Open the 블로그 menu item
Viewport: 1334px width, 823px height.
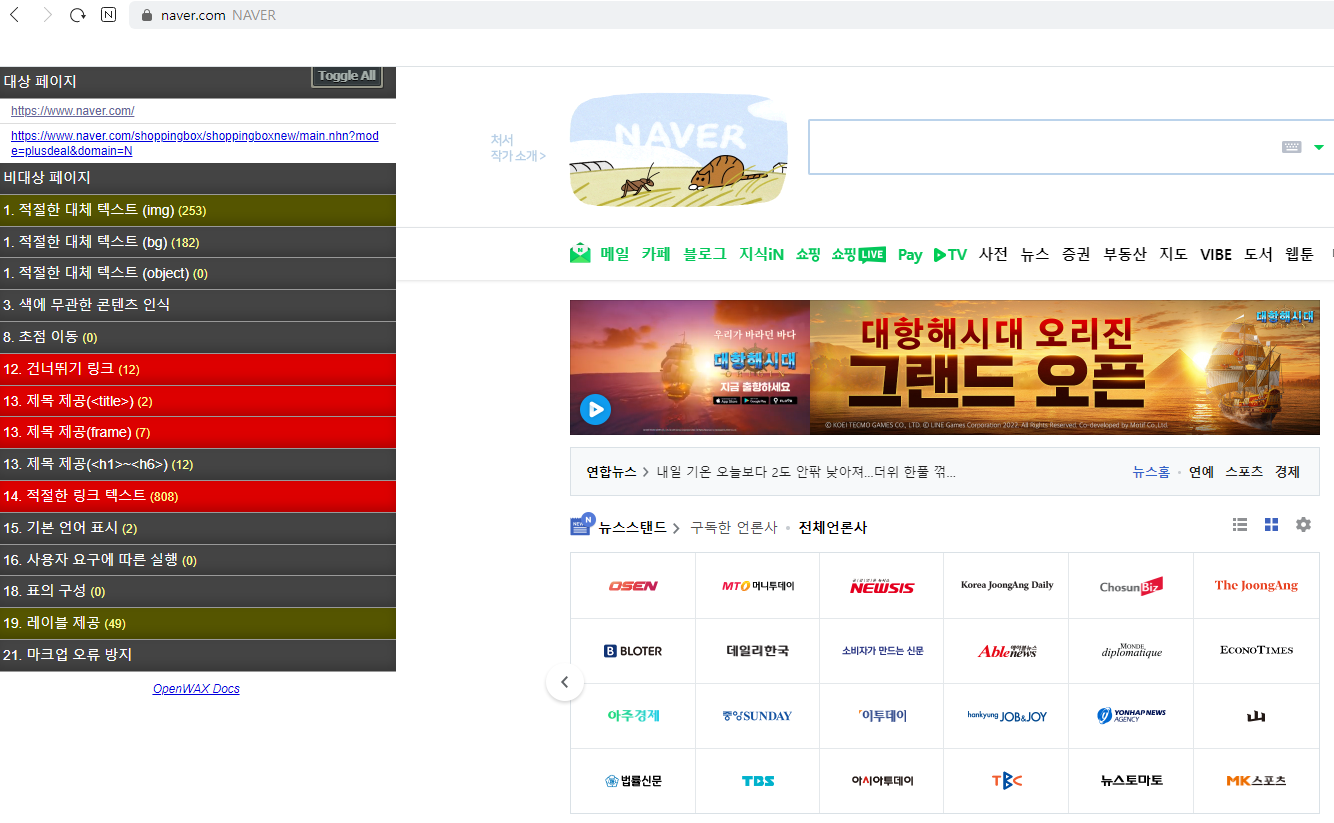point(705,254)
